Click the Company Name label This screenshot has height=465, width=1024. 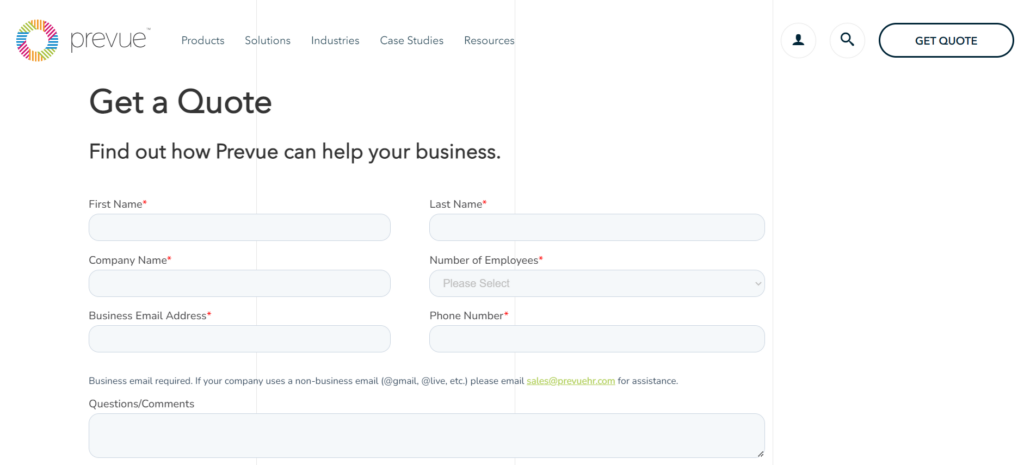click(130, 260)
